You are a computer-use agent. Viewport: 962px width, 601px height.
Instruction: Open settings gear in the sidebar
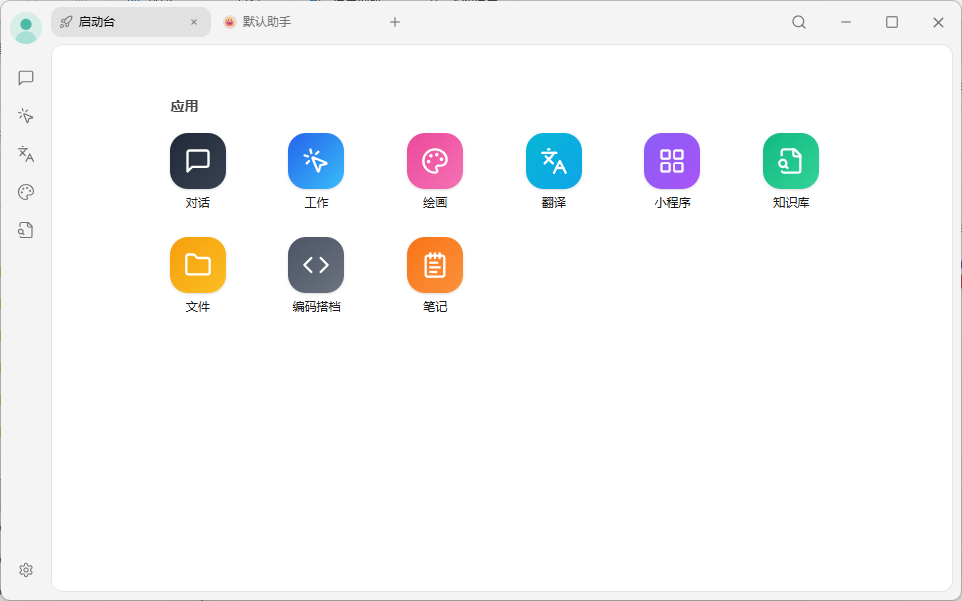point(26,570)
